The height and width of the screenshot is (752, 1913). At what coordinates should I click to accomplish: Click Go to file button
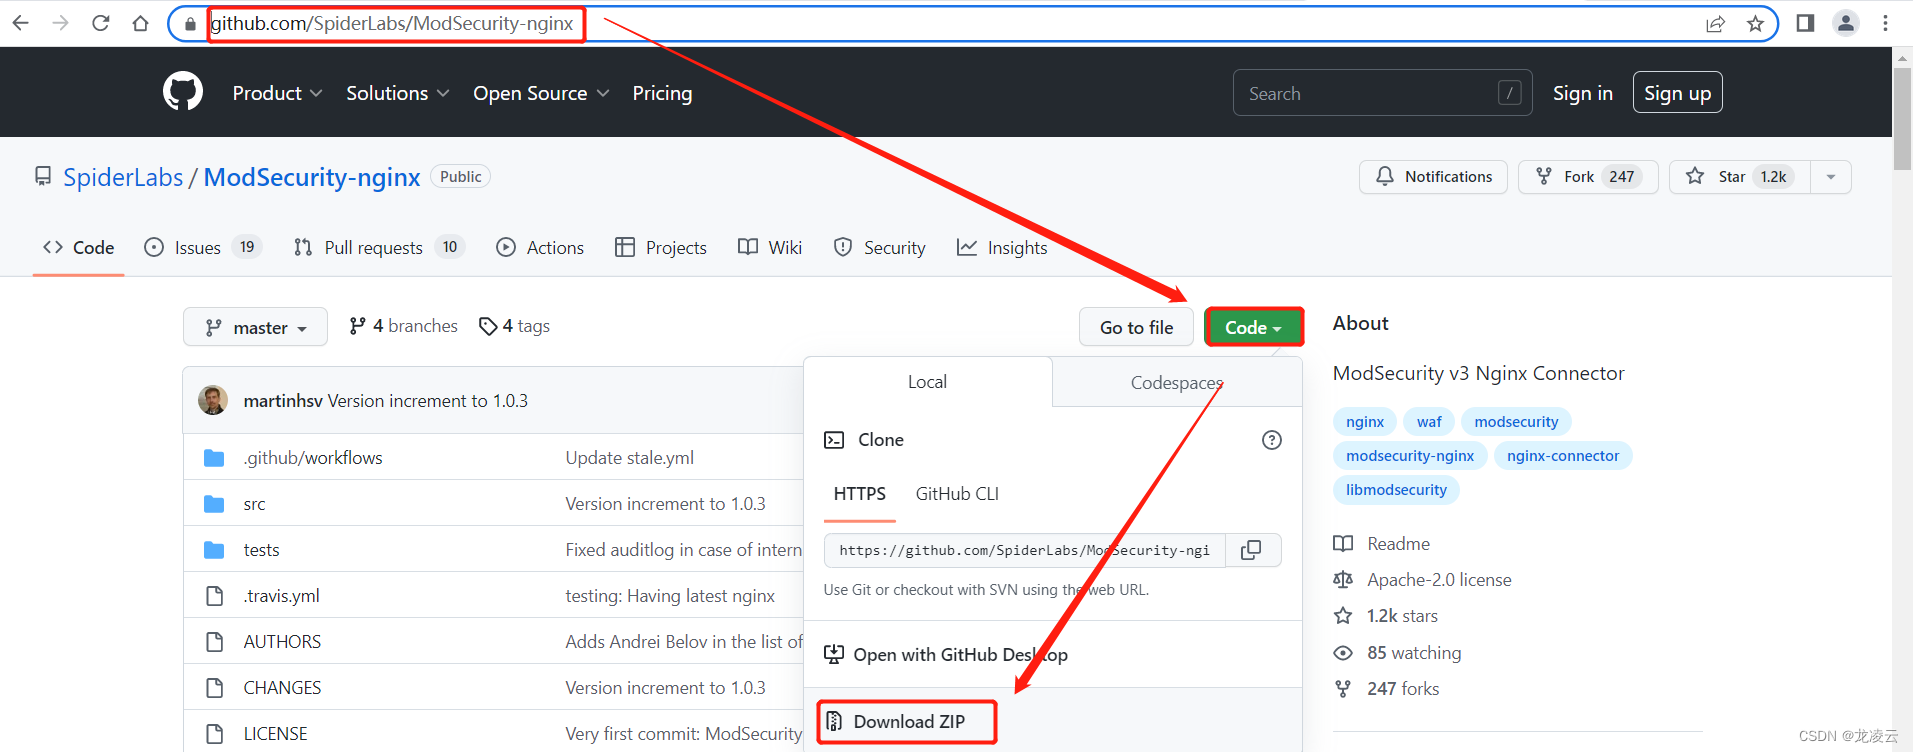click(x=1136, y=327)
